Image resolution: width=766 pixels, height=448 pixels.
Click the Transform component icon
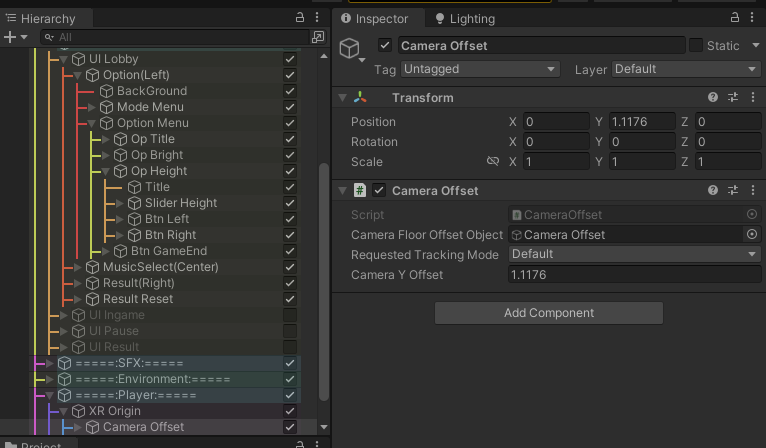pos(360,97)
